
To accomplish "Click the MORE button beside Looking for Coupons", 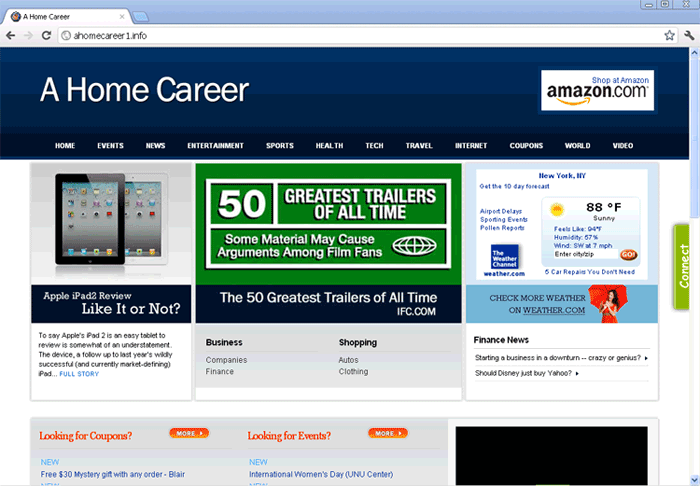I will click(x=189, y=433).
